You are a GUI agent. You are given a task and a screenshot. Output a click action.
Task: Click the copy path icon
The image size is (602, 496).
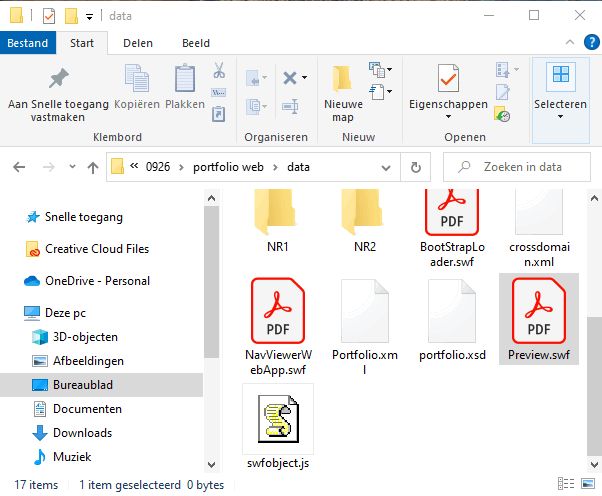click(x=218, y=93)
